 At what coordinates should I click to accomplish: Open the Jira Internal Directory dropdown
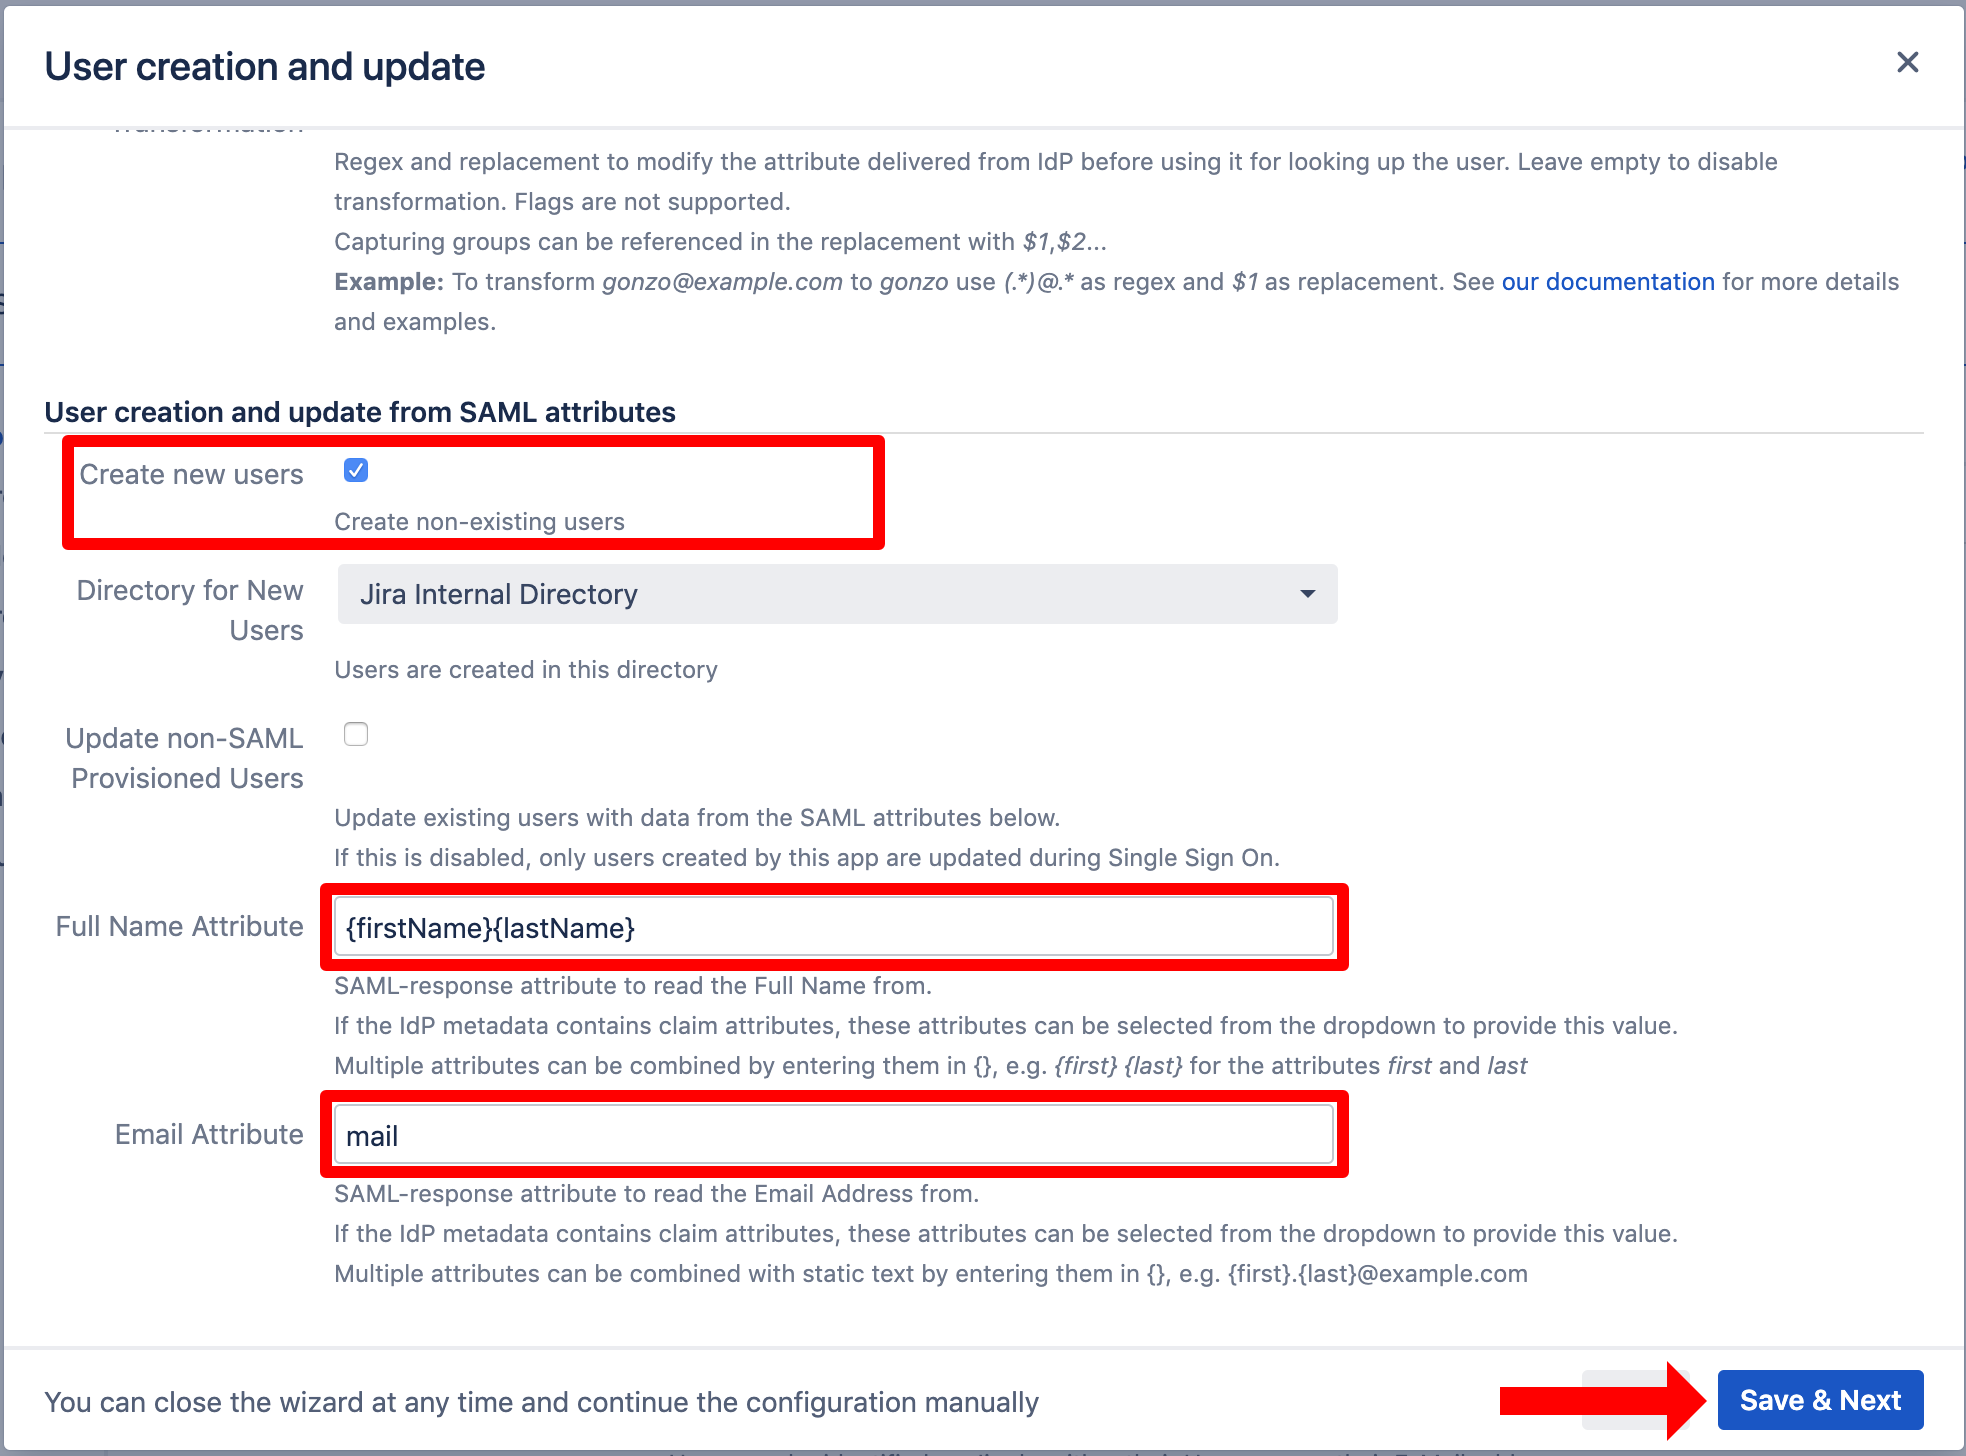tap(836, 594)
